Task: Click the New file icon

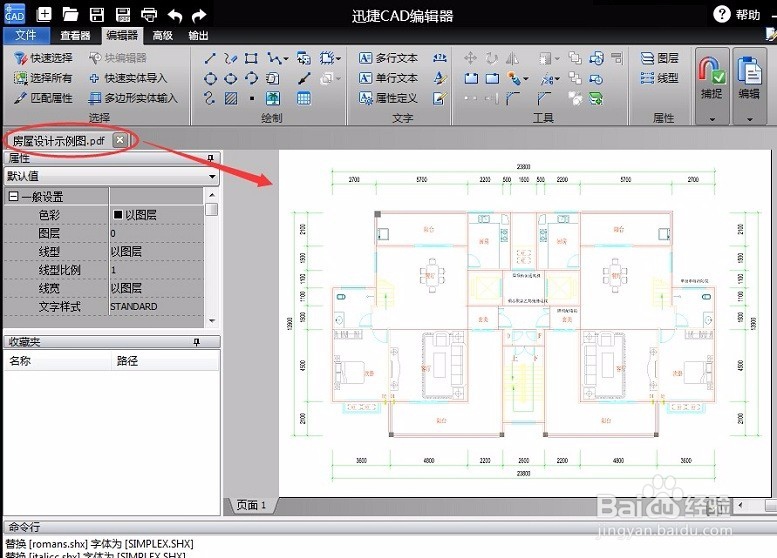Action: 44,14
